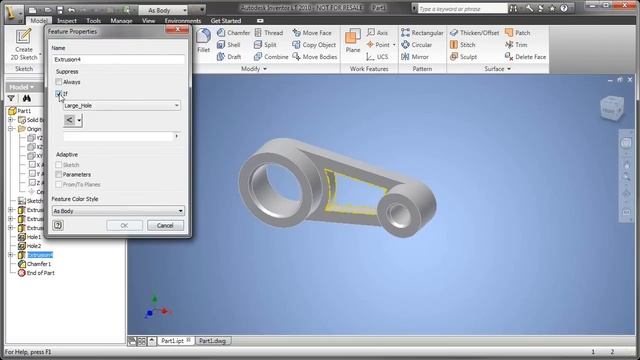Select the UCS tool

tap(377, 57)
